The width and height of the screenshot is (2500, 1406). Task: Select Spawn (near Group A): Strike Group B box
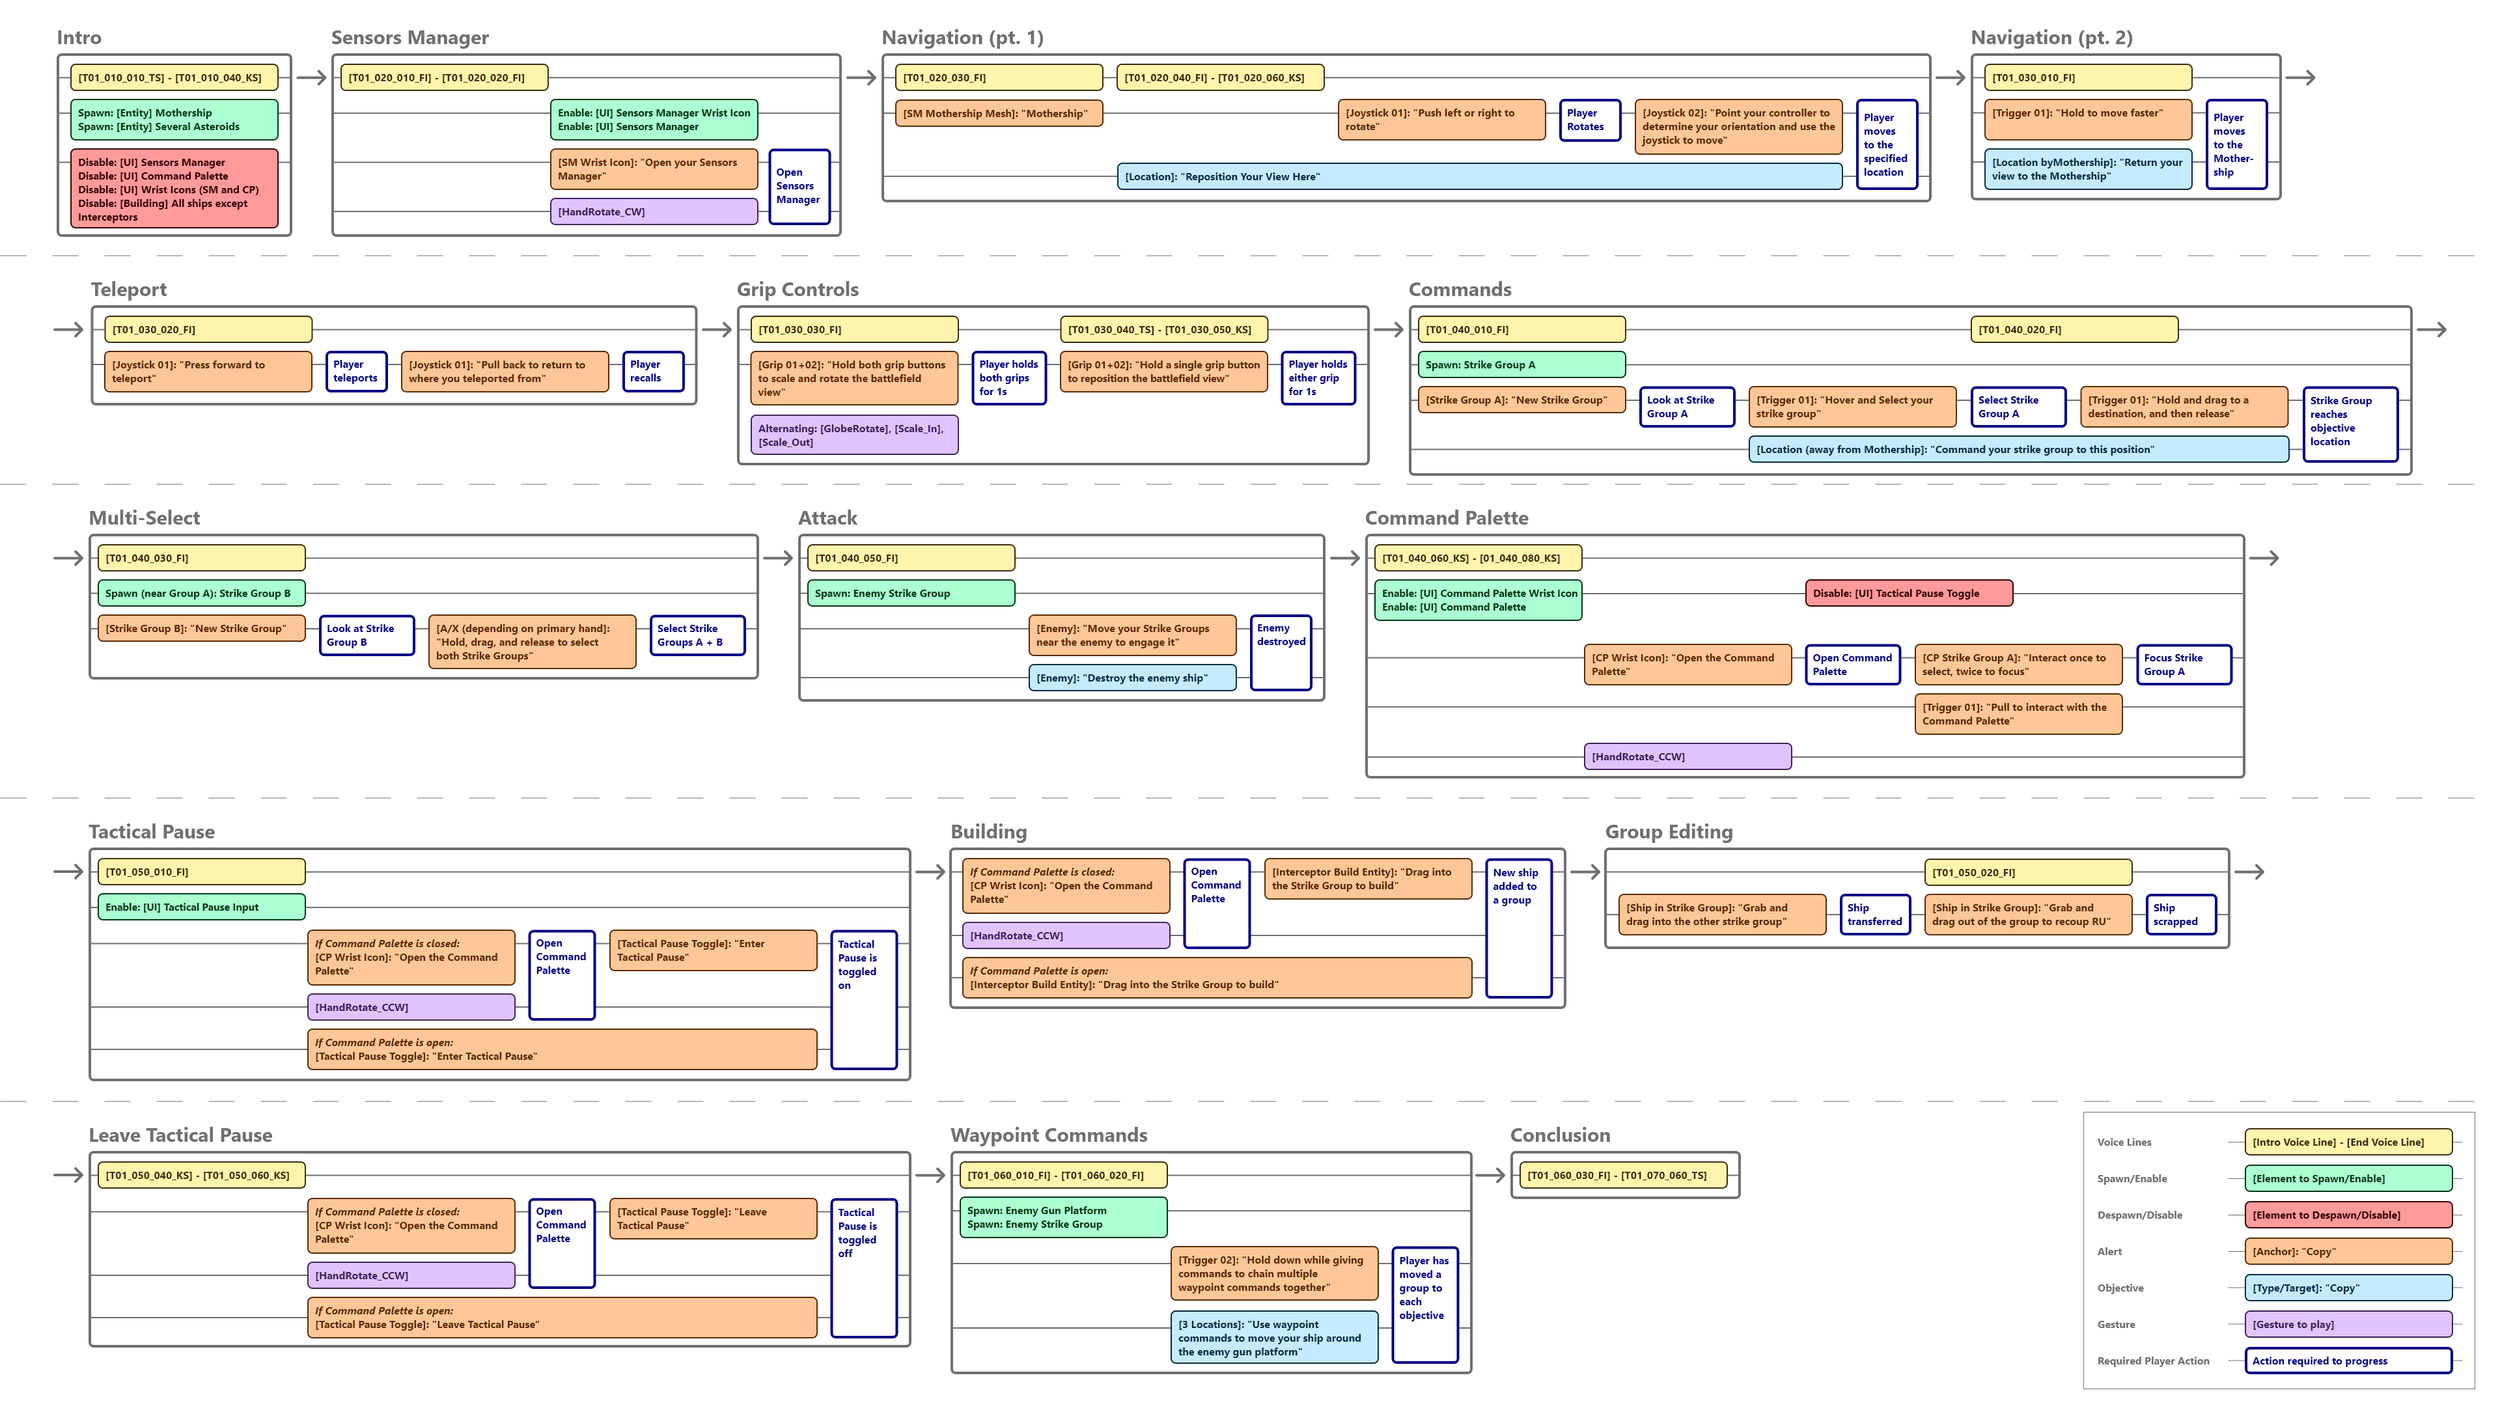[x=201, y=594]
